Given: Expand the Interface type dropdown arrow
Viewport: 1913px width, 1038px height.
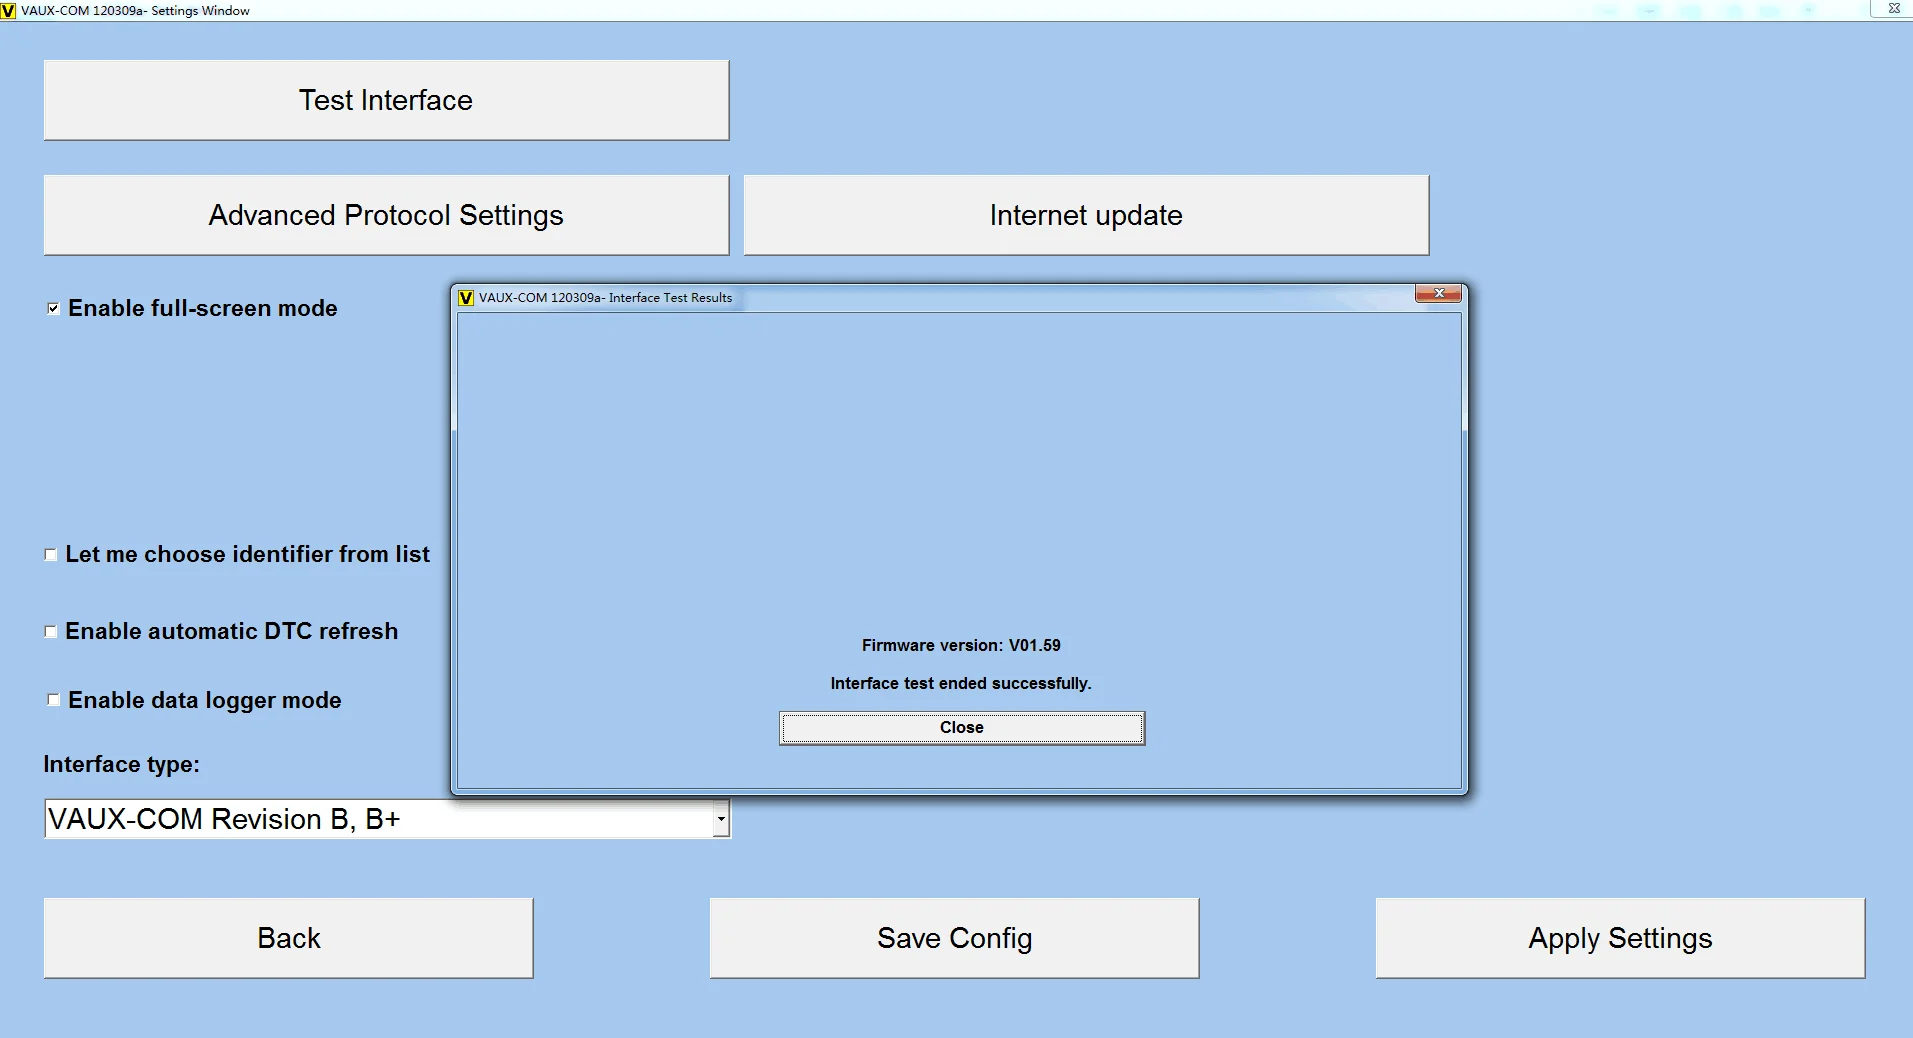Looking at the screenshot, I should [721, 819].
